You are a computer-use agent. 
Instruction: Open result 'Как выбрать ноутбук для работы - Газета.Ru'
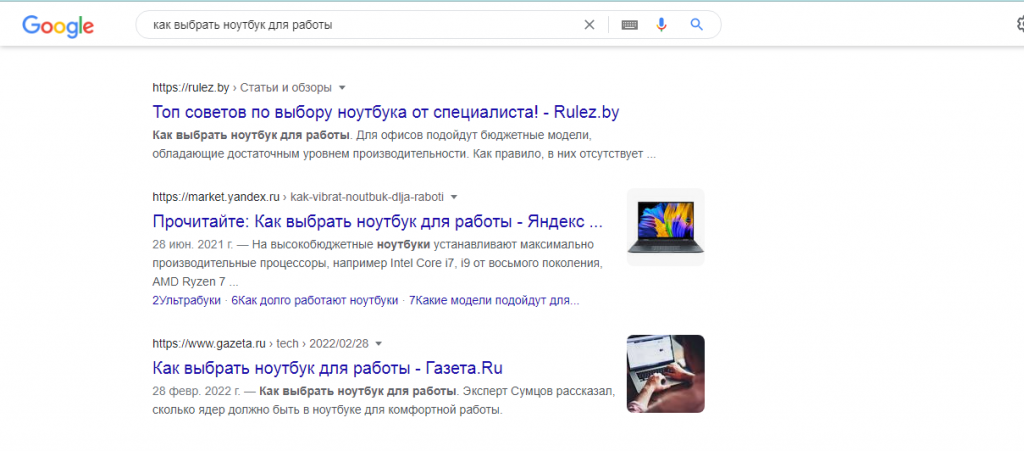tap(327, 367)
